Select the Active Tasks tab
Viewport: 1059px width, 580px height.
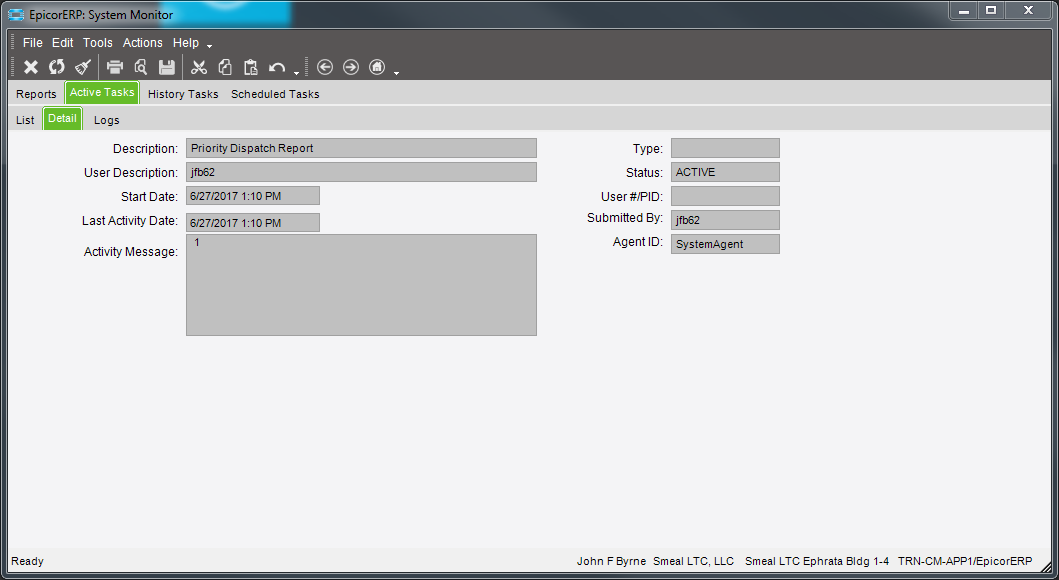click(x=102, y=93)
